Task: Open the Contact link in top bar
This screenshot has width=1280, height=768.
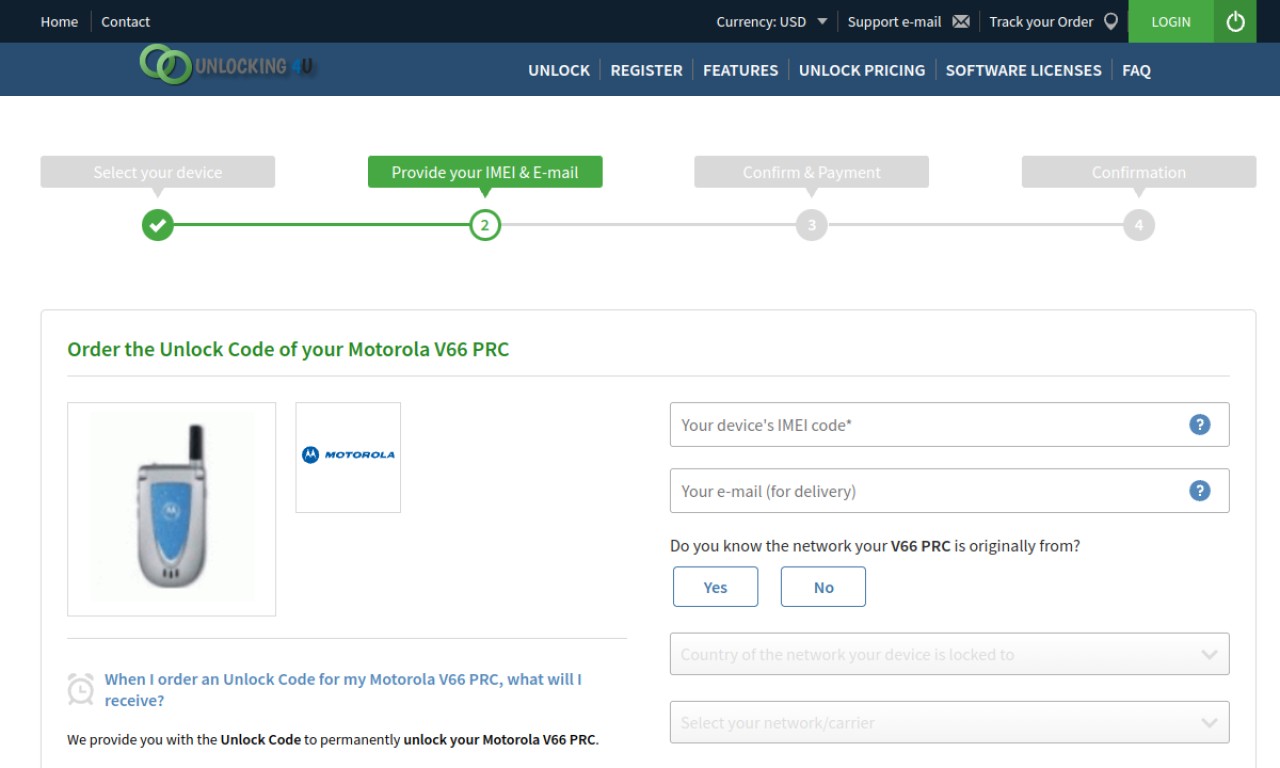Action: pos(125,22)
